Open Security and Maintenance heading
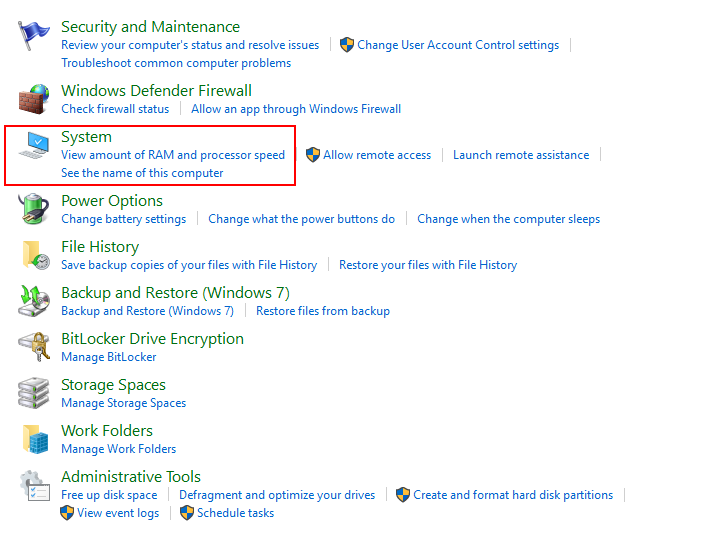 [x=150, y=27]
